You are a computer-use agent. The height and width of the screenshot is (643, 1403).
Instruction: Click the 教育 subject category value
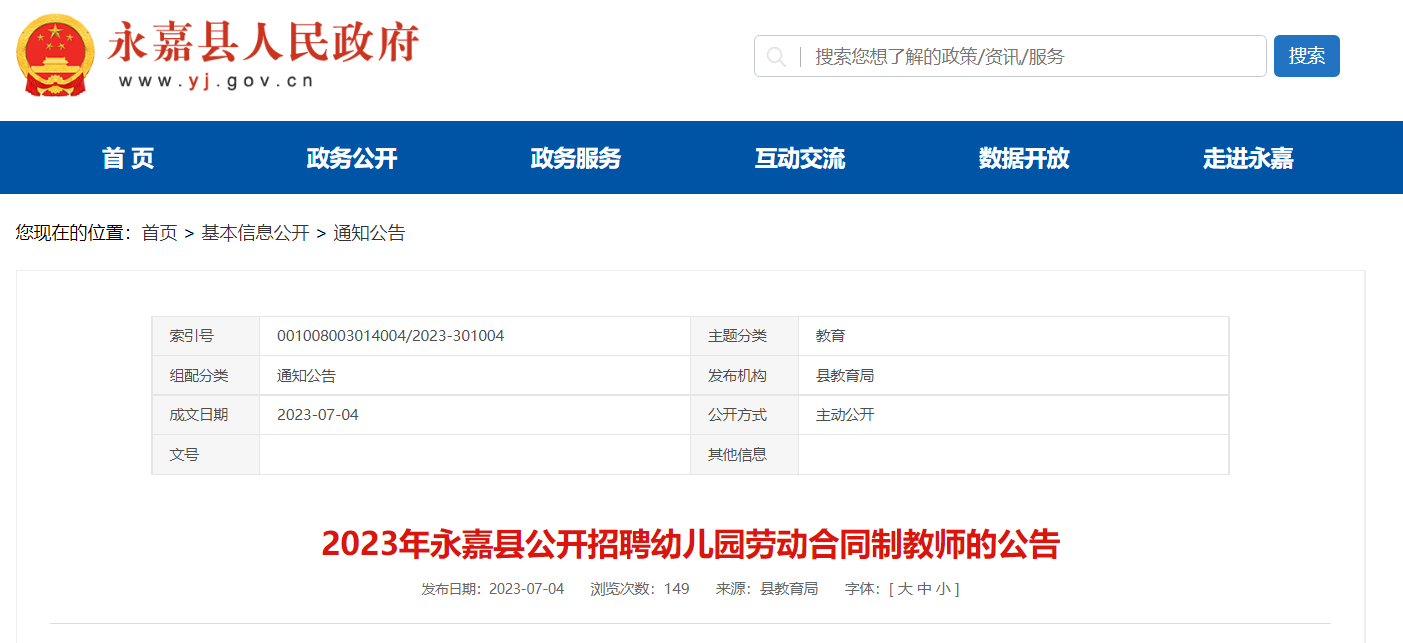830,336
